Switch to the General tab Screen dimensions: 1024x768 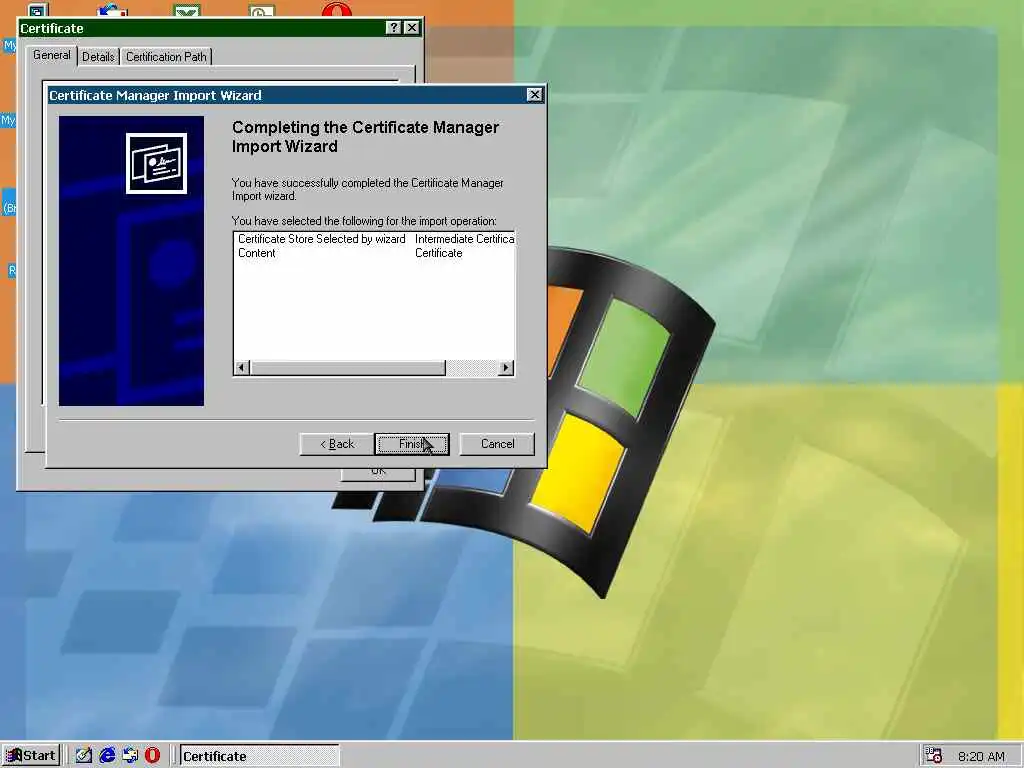52,56
